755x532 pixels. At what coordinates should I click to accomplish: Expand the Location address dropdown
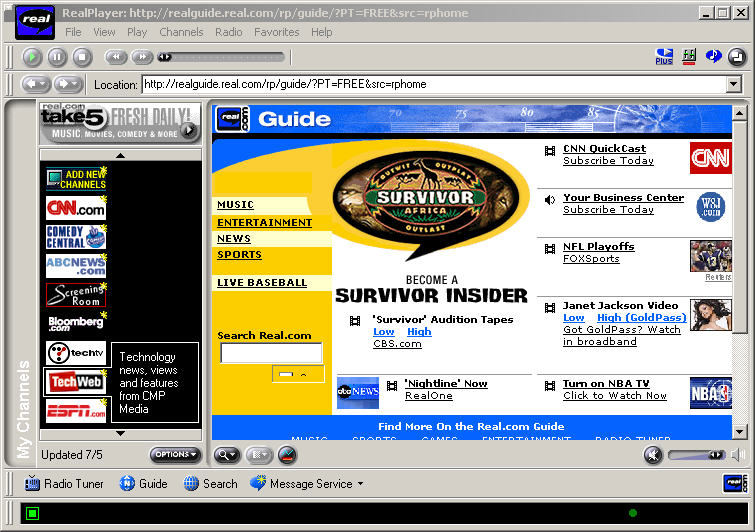point(734,84)
